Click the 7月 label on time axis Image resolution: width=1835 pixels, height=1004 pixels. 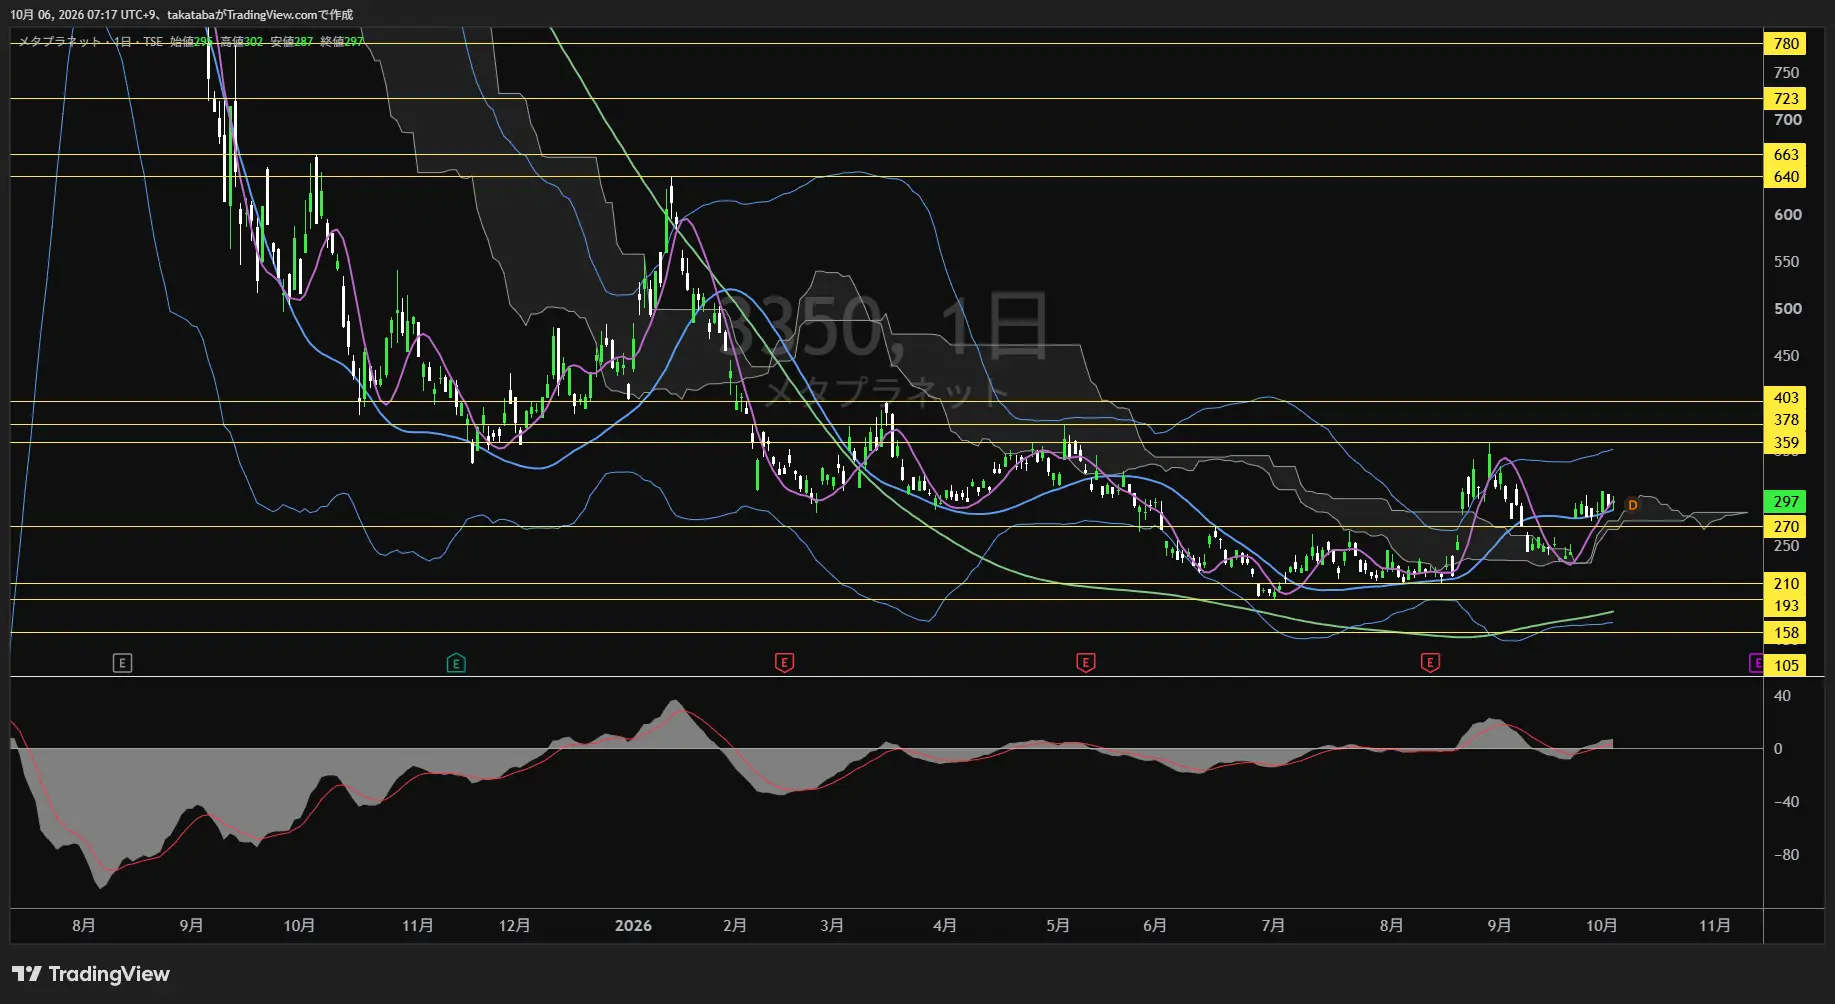[x=1273, y=926]
